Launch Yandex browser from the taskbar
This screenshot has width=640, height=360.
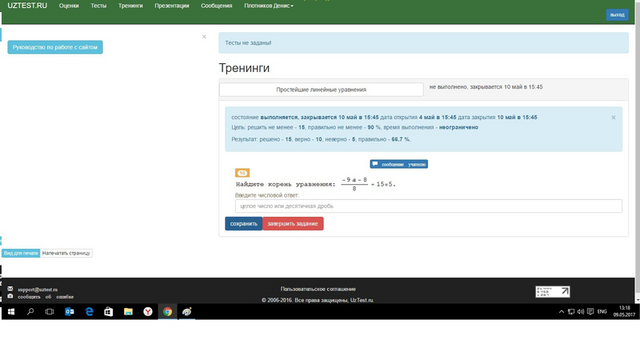click(148, 312)
